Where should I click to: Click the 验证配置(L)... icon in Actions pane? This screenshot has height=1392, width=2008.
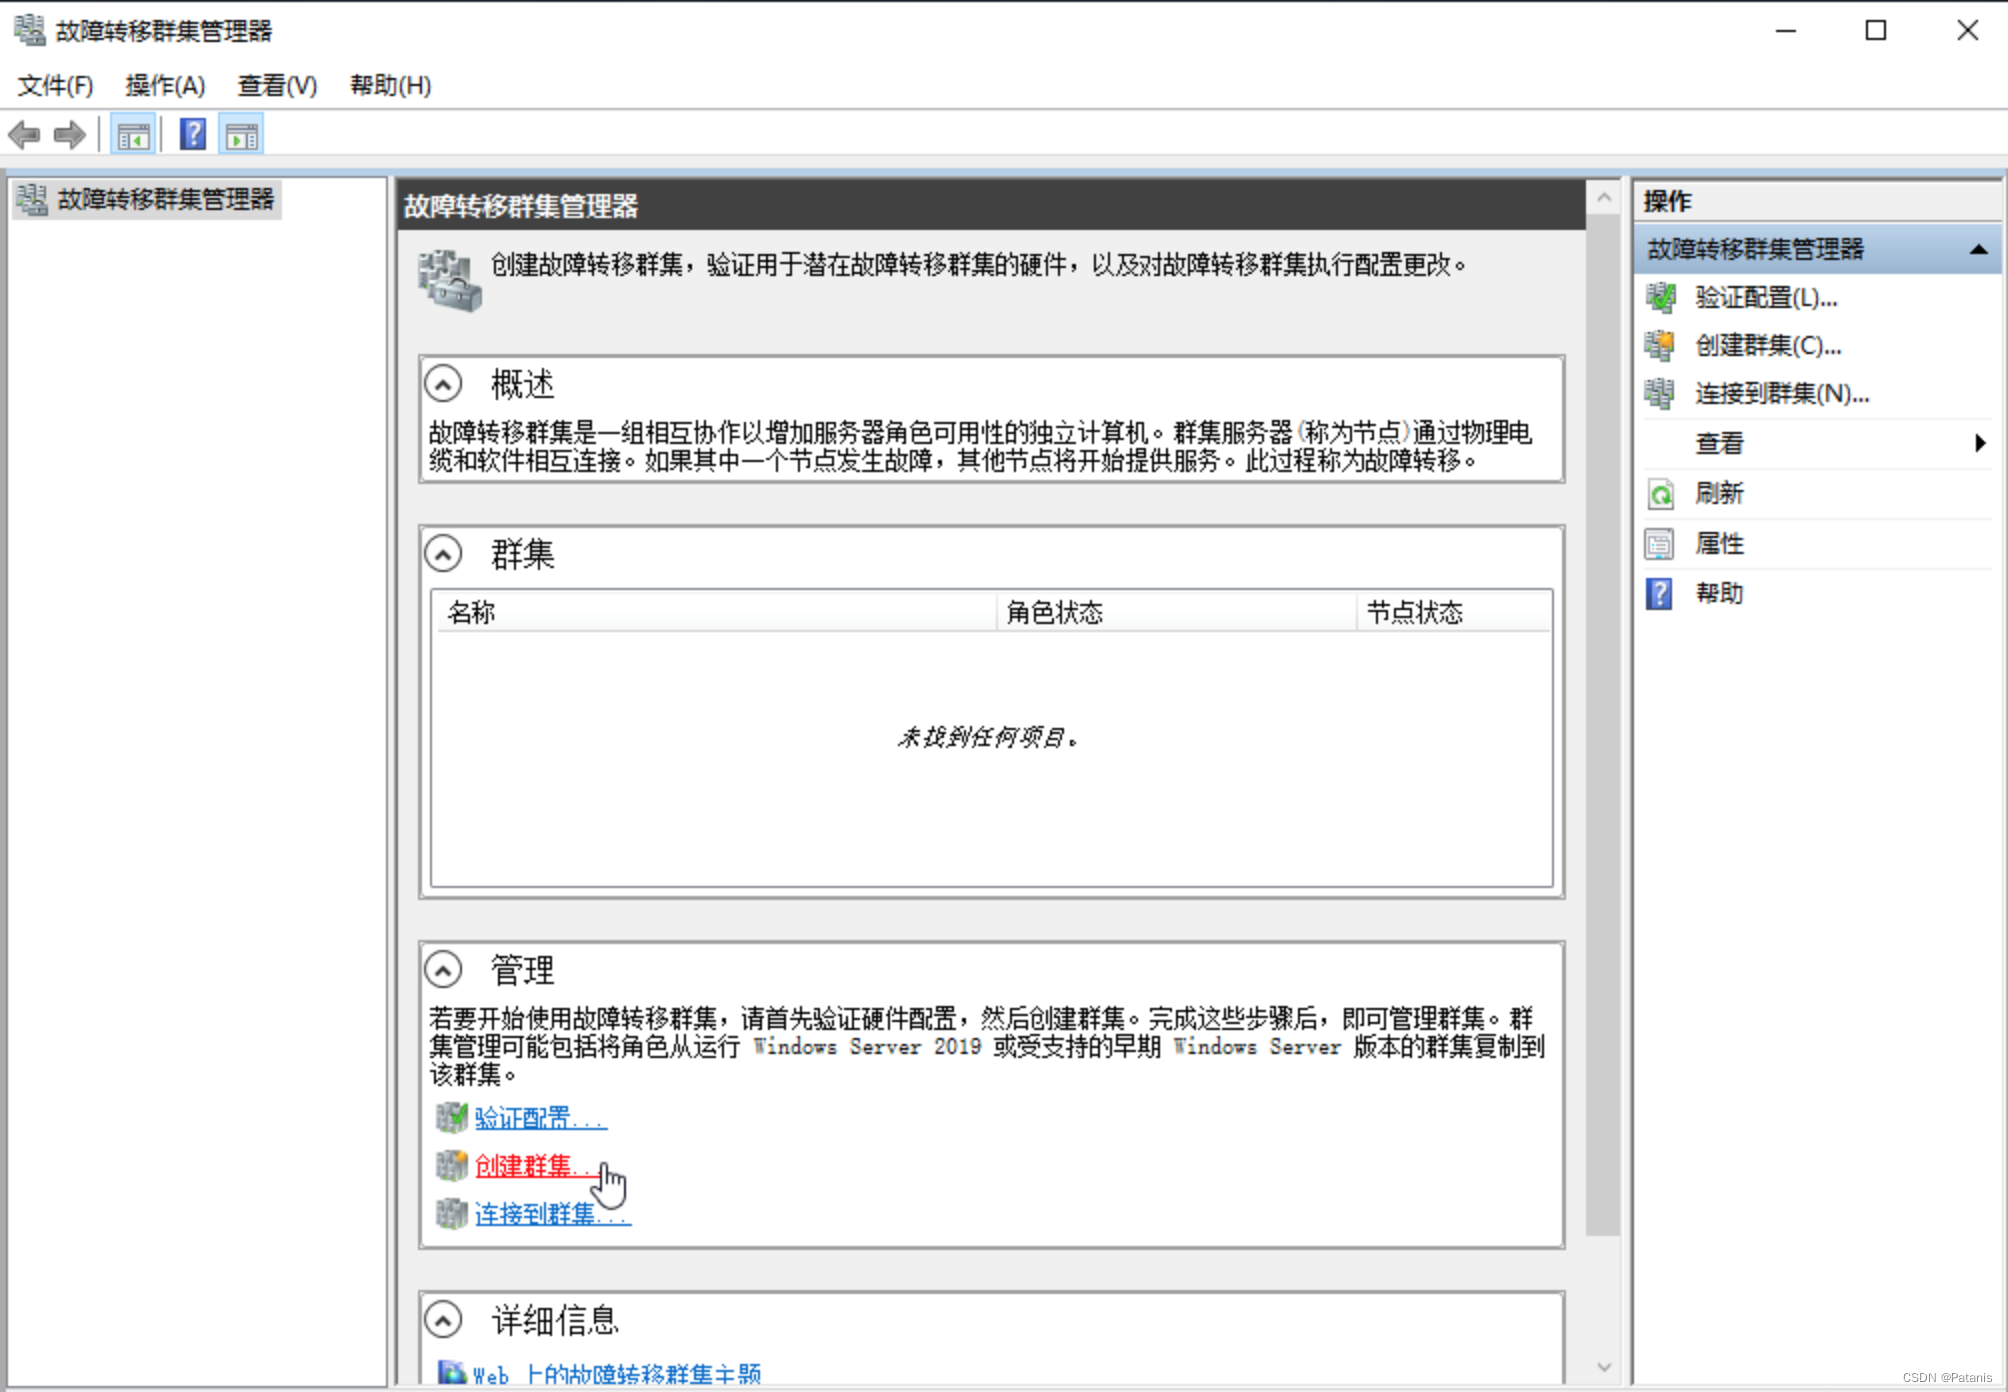click(1660, 297)
